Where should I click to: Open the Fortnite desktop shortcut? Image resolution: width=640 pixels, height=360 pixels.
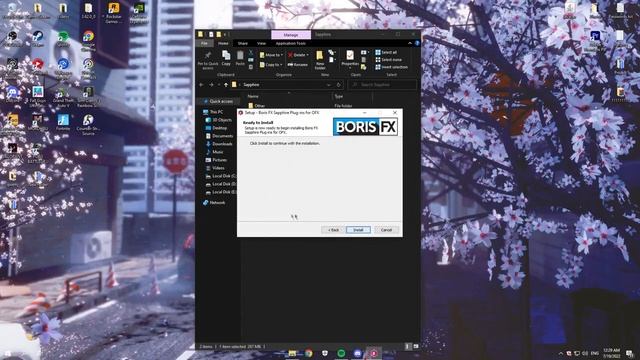click(63, 122)
